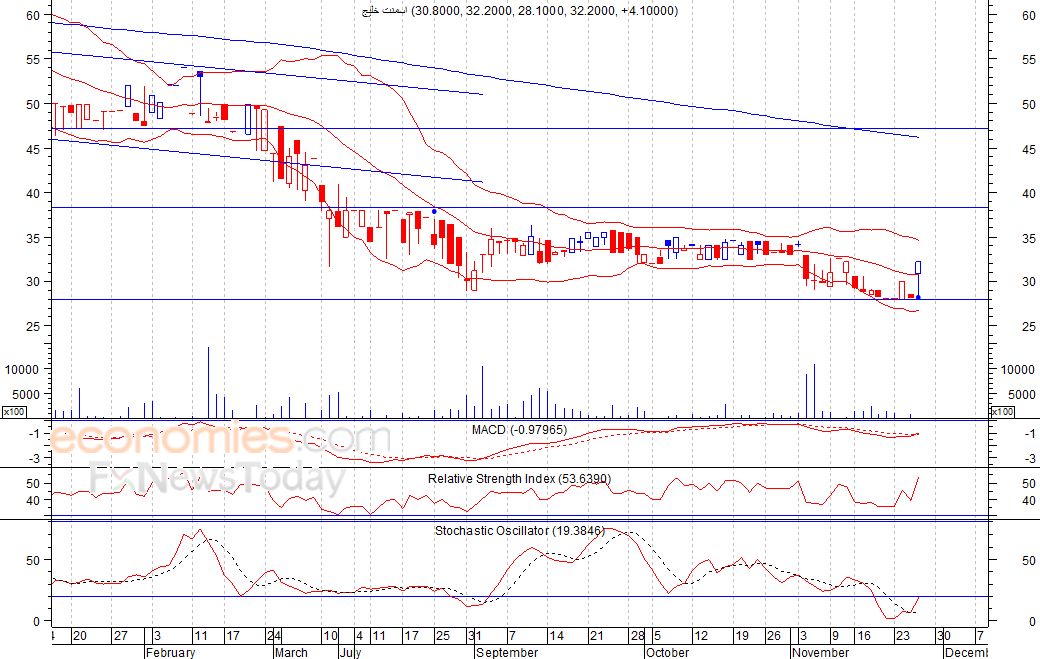Image resolution: width=1040 pixels, height=659 pixels.
Task: Click date label 14 on the time axis
Action: (556, 636)
